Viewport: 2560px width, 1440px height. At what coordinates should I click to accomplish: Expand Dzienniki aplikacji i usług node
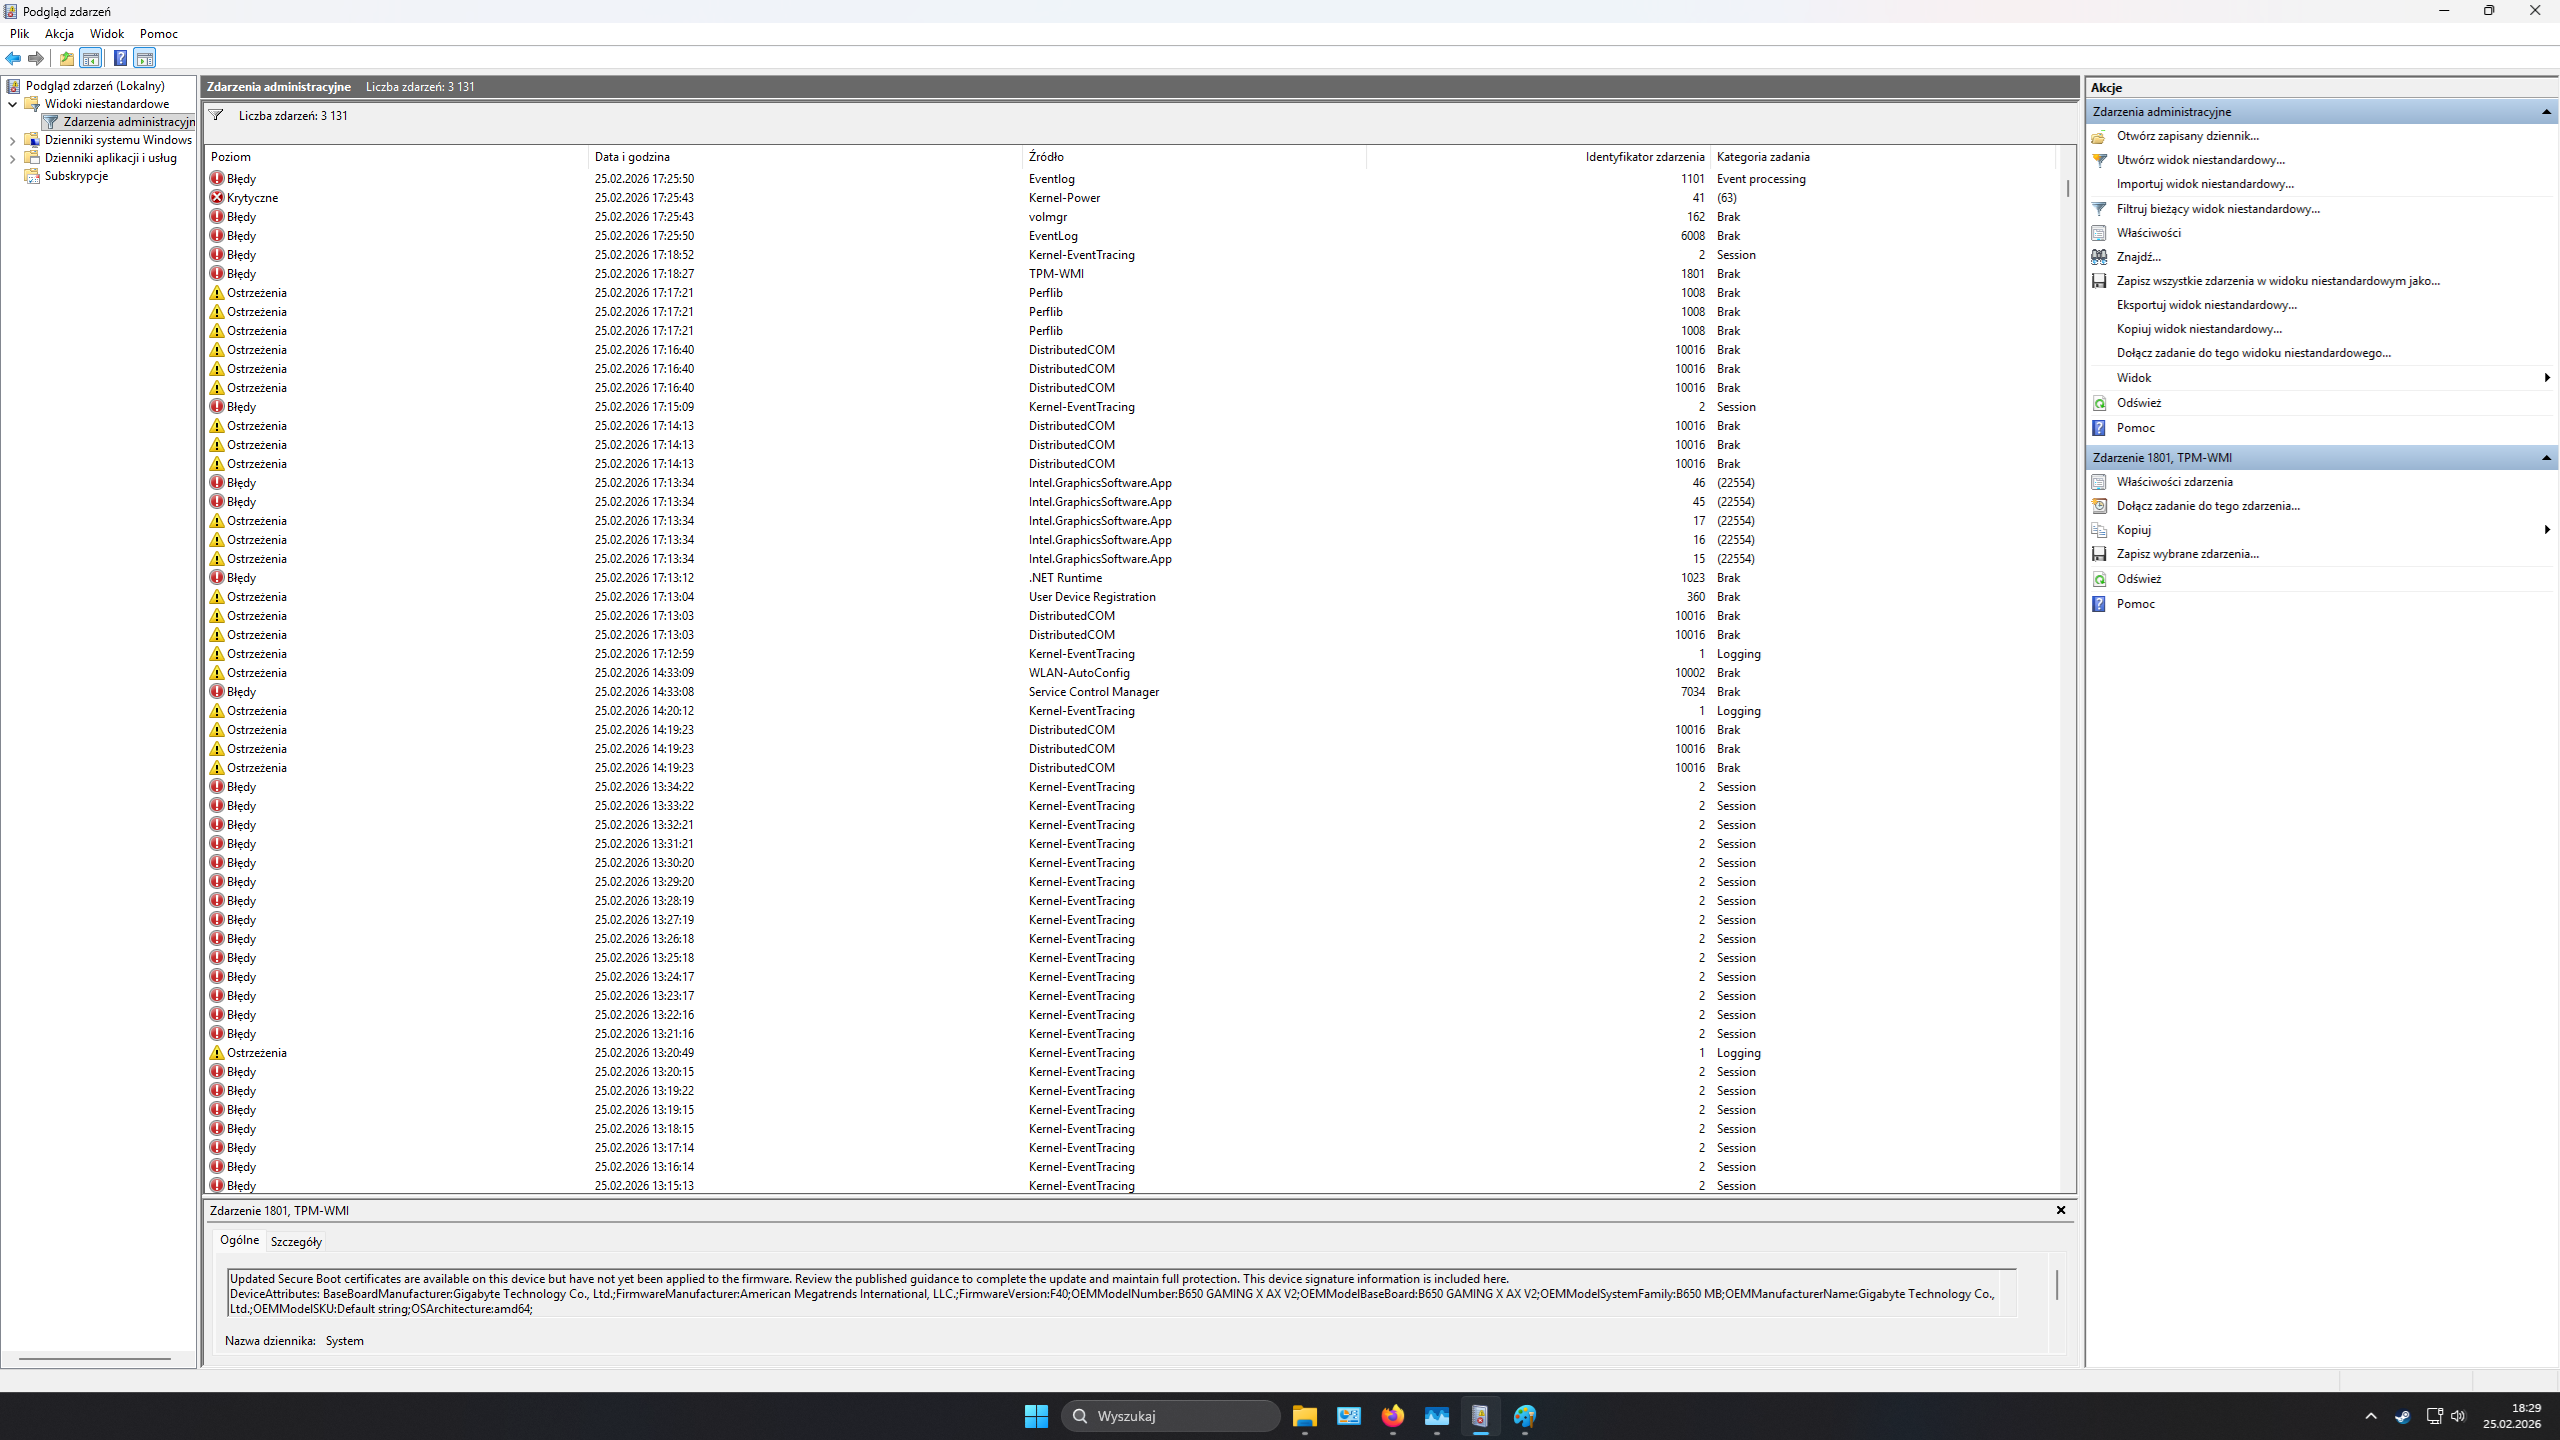(x=12, y=158)
